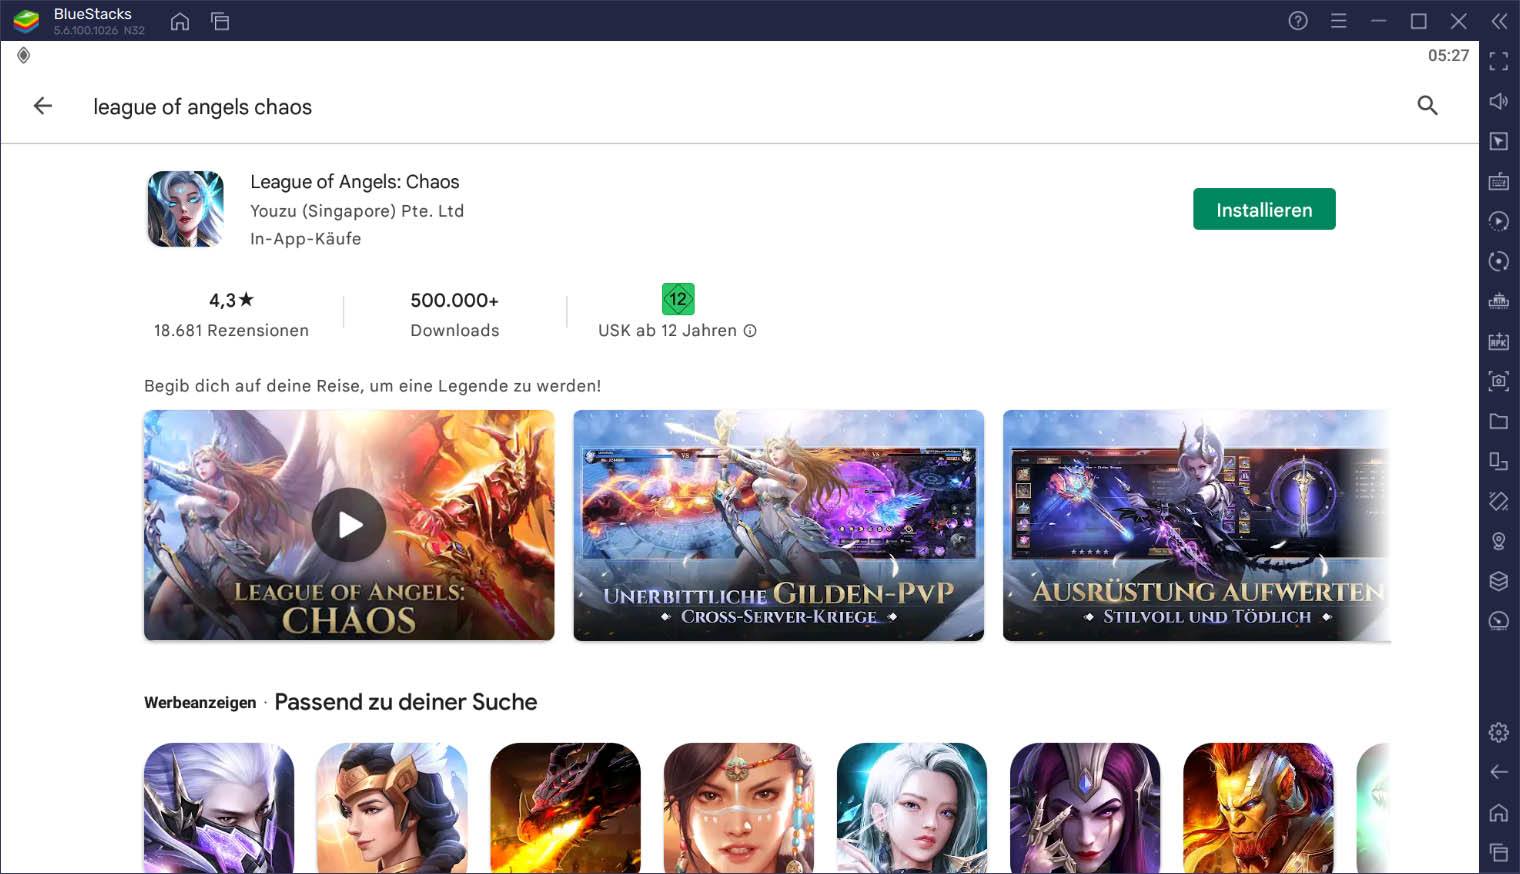This screenshot has height=874, width=1520.
Task: Click the BlueStacks logo
Action: coord(26,21)
